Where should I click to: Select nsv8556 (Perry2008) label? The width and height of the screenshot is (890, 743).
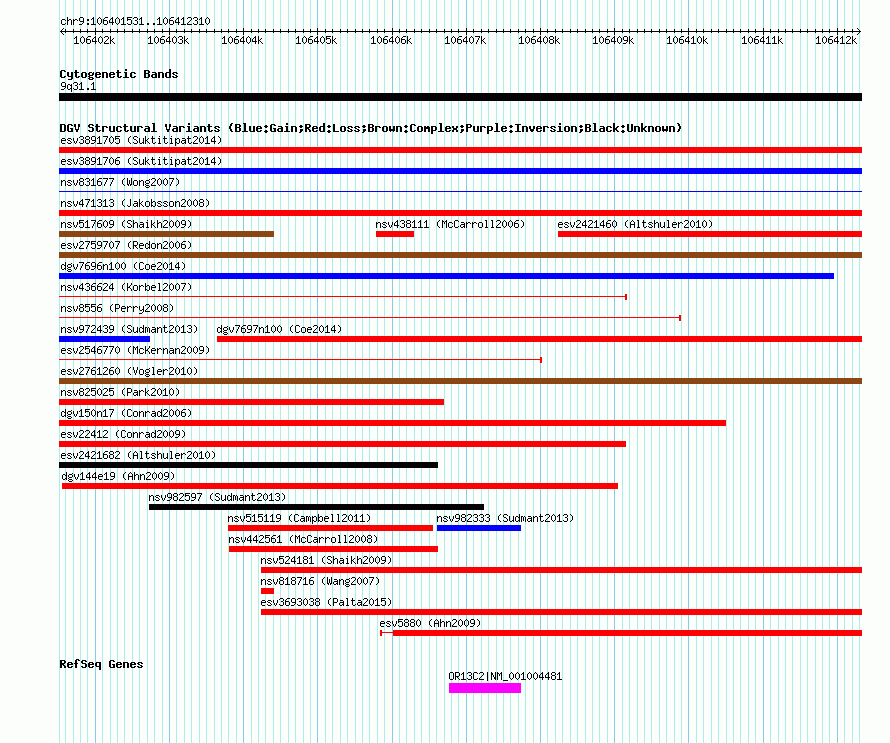[117, 308]
